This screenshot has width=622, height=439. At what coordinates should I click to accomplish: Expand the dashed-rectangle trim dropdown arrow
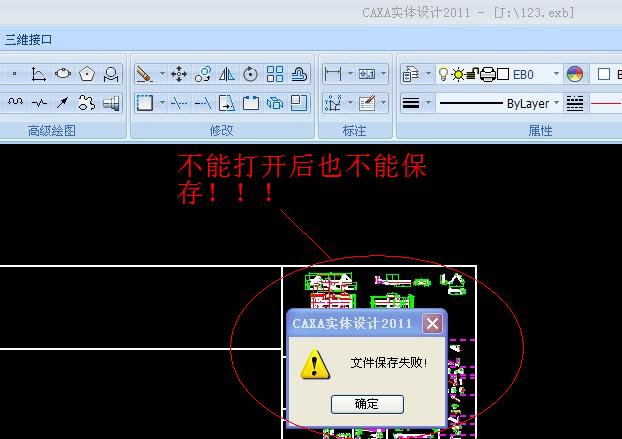coord(162,103)
